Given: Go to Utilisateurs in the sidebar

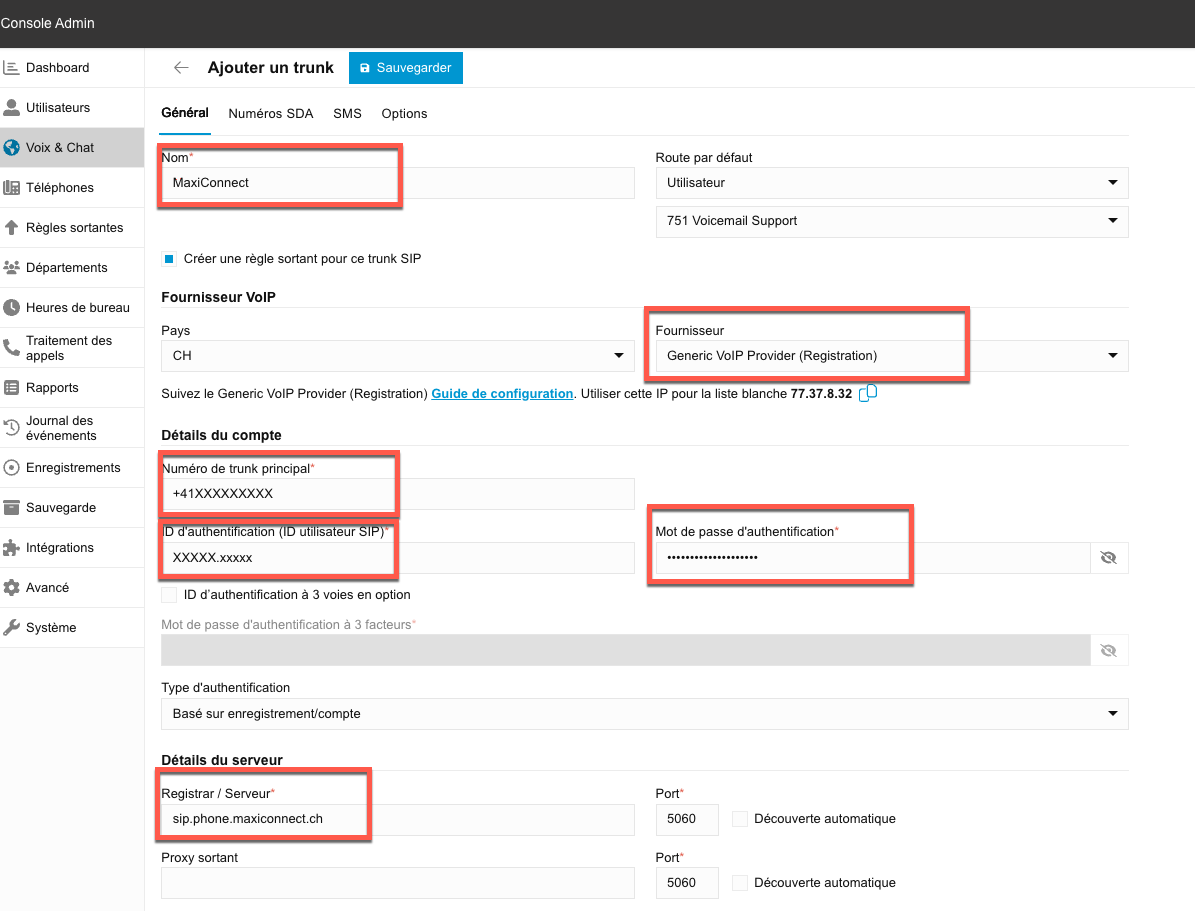Looking at the screenshot, I should click(57, 108).
